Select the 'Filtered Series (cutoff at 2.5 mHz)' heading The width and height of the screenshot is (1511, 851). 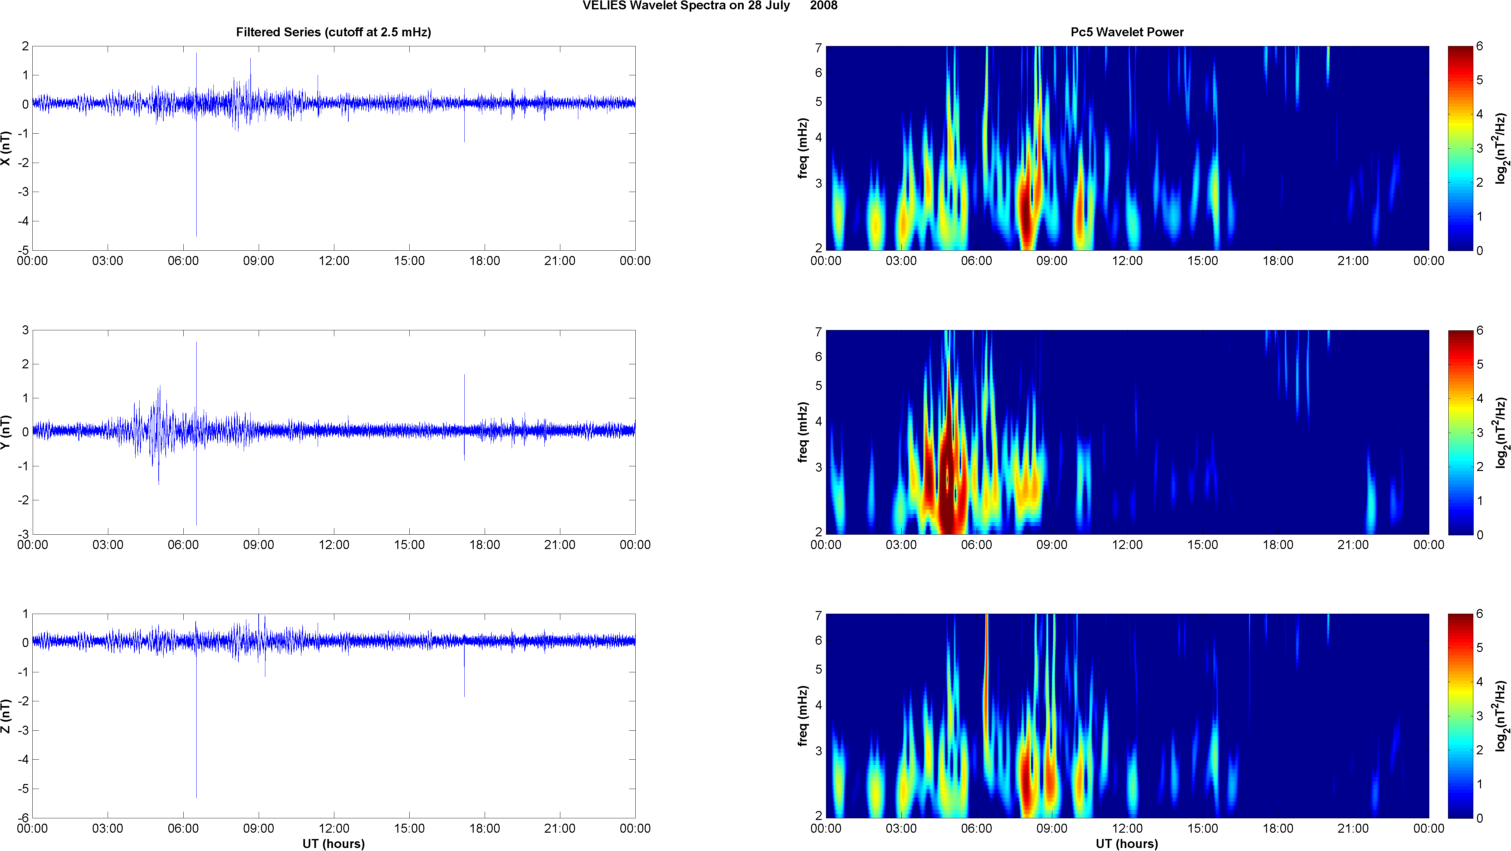click(x=334, y=32)
